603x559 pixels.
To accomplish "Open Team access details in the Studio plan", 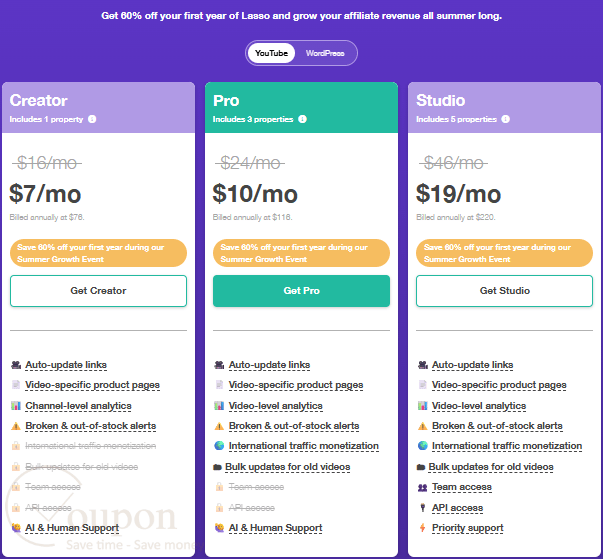I will (x=461, y=487).
